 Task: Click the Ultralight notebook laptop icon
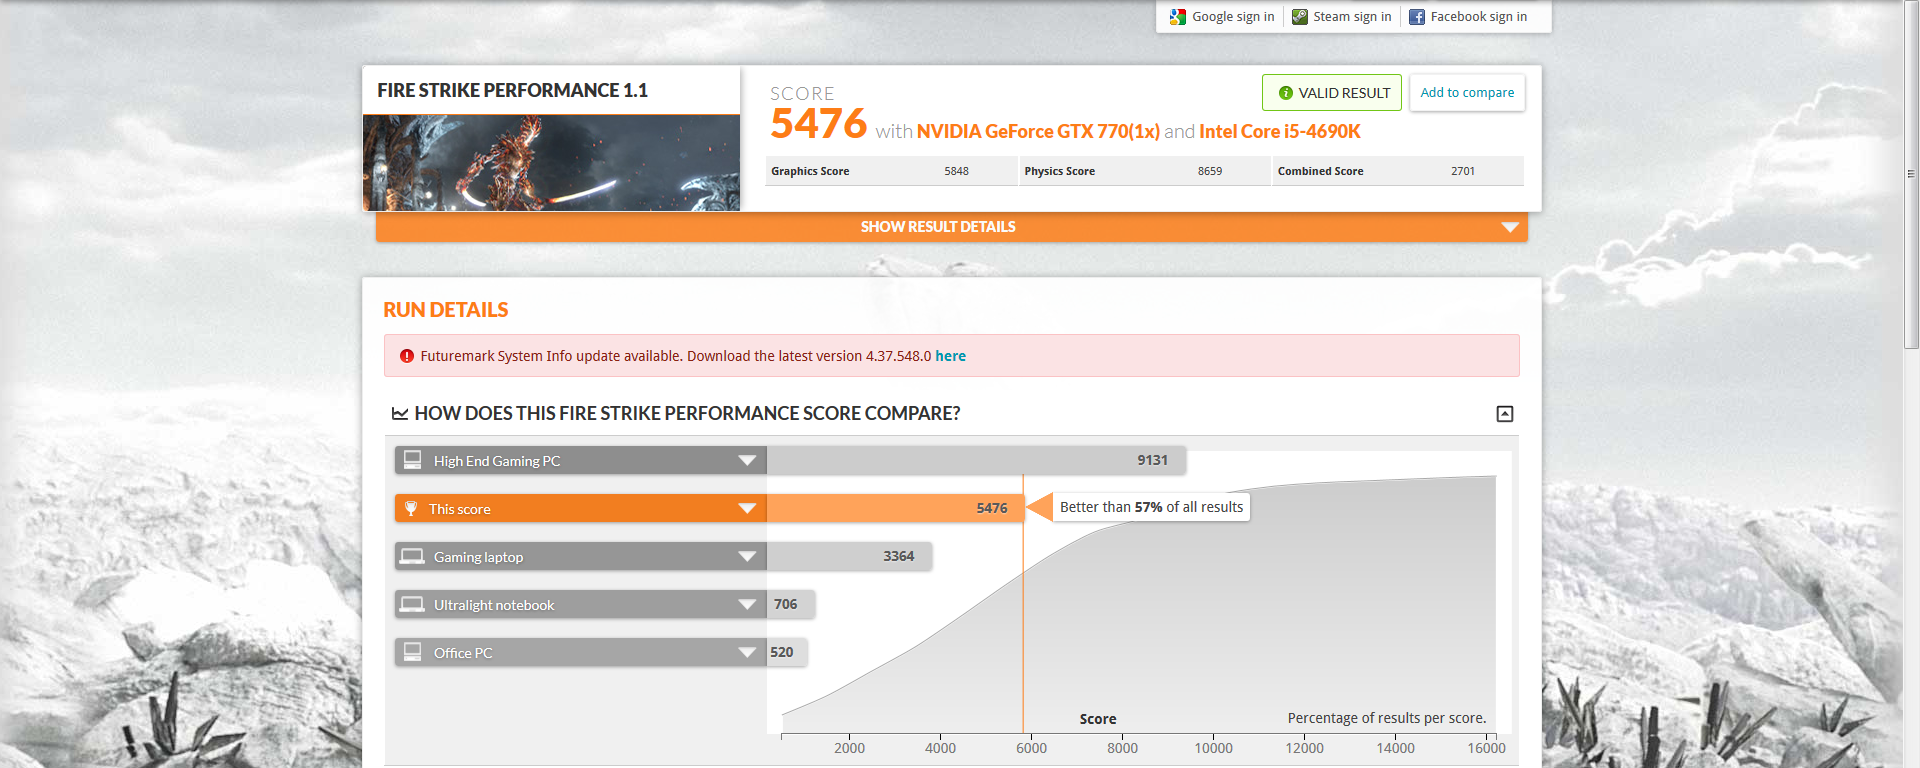coord(412,604)
